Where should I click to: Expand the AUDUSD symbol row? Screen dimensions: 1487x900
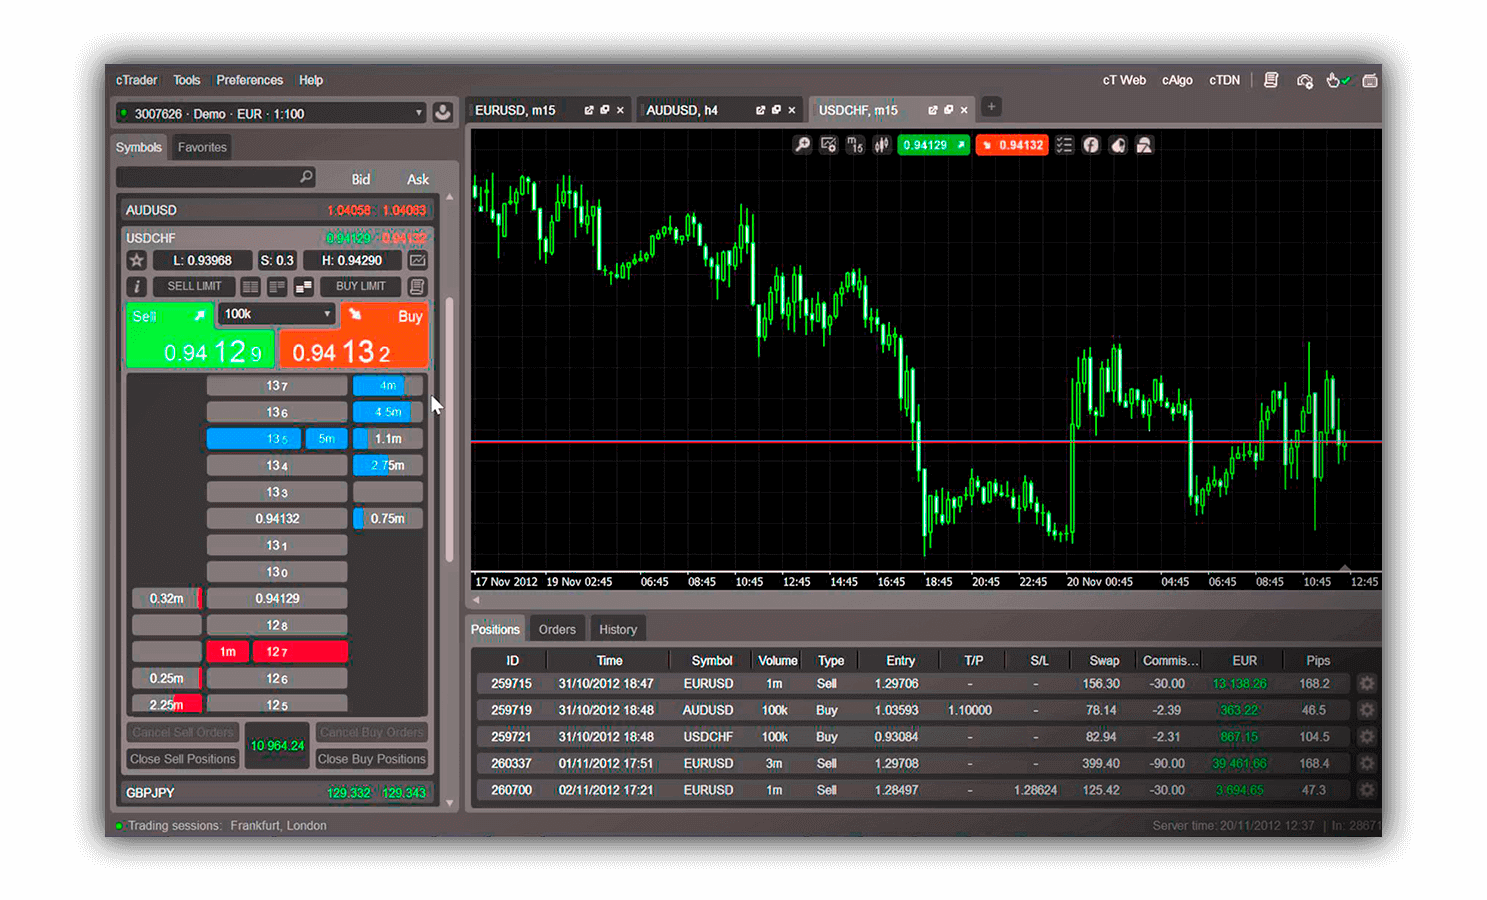pos(276,210)
